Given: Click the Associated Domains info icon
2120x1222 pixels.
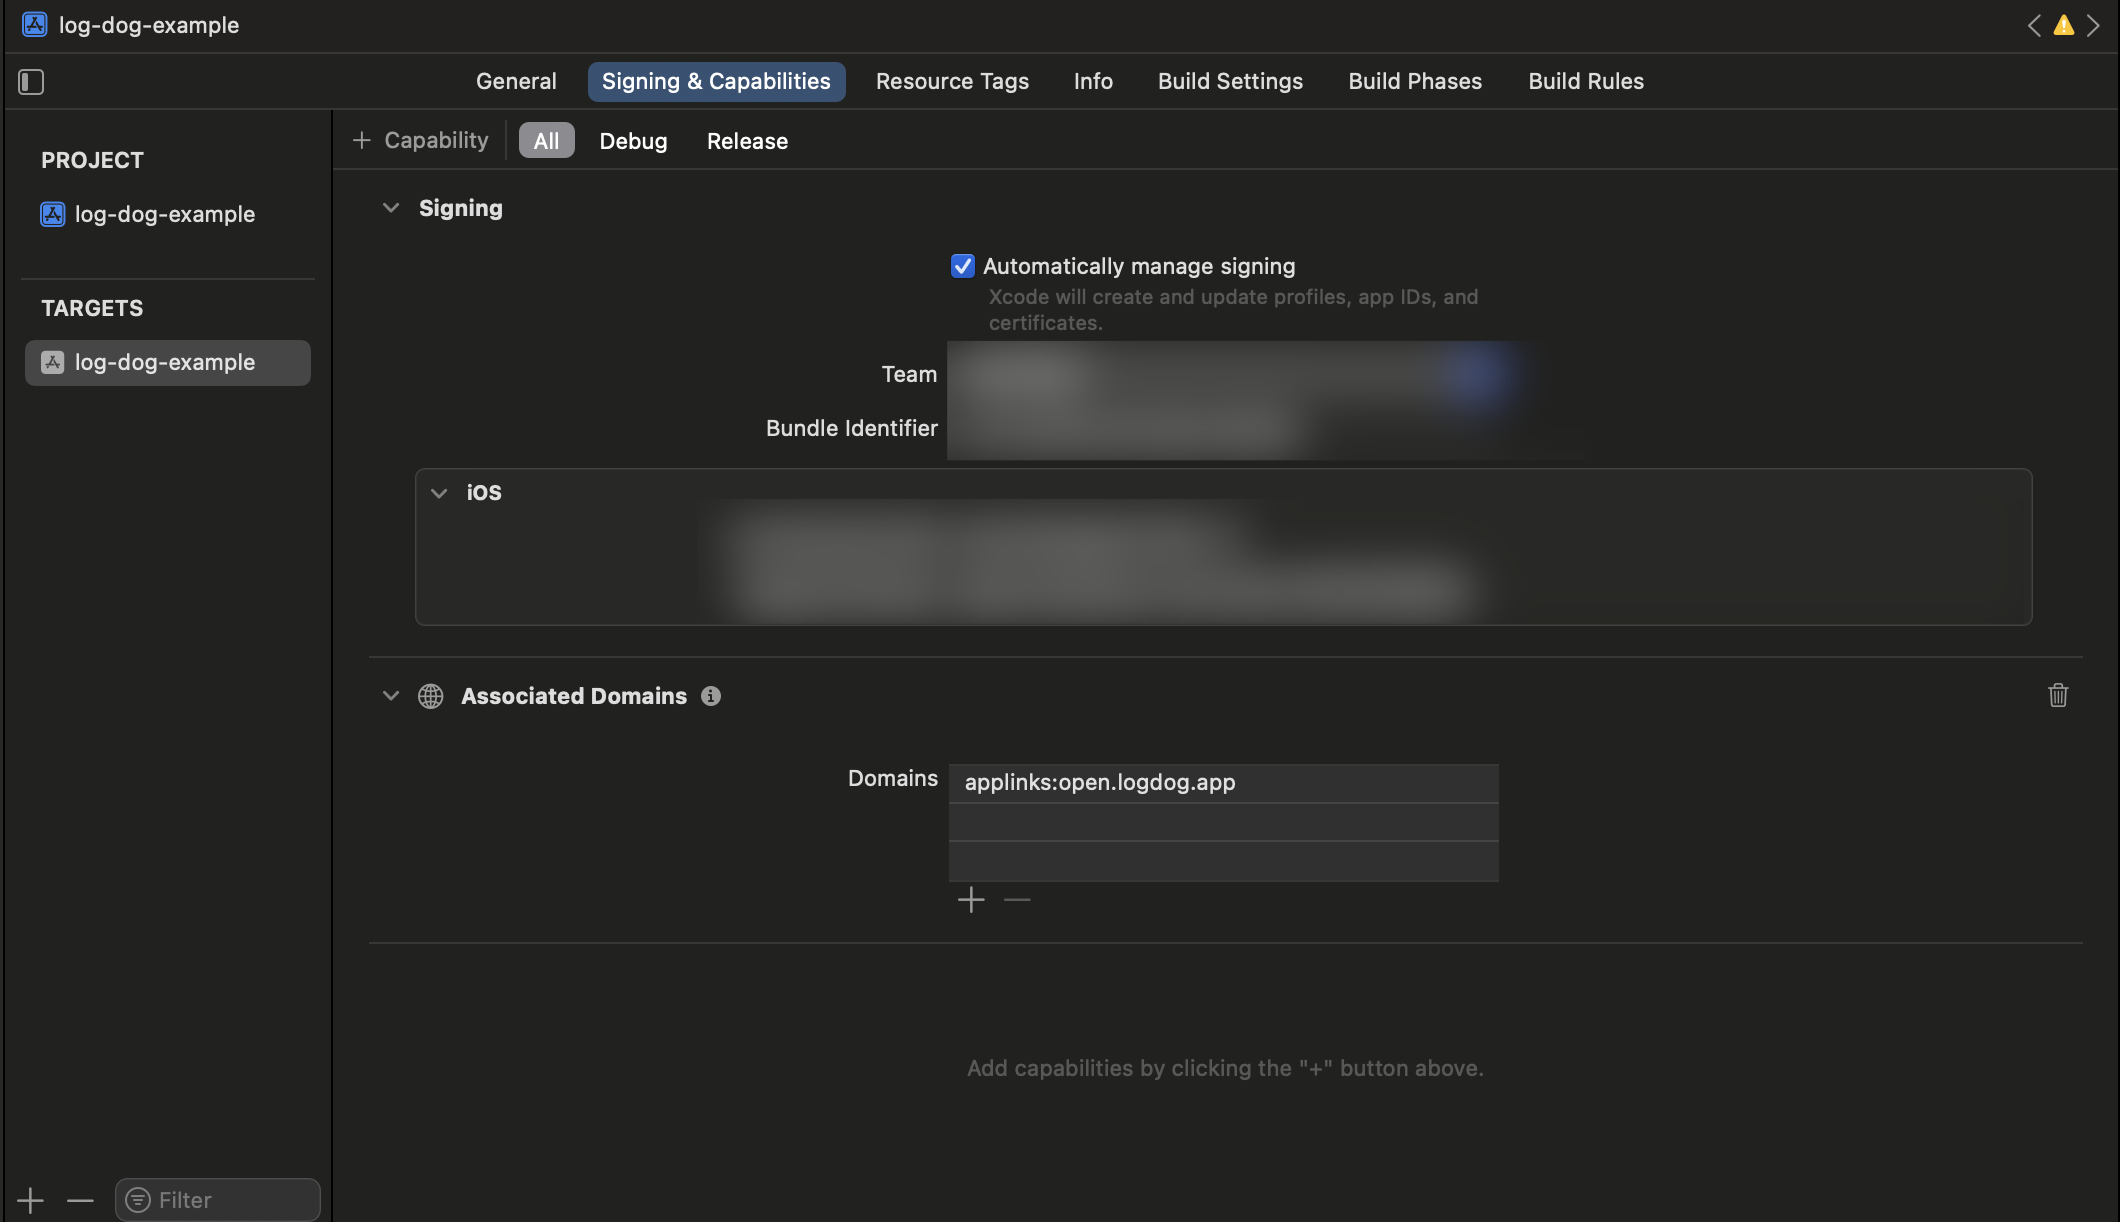Looking at the screenshot, I should point(711,696).
